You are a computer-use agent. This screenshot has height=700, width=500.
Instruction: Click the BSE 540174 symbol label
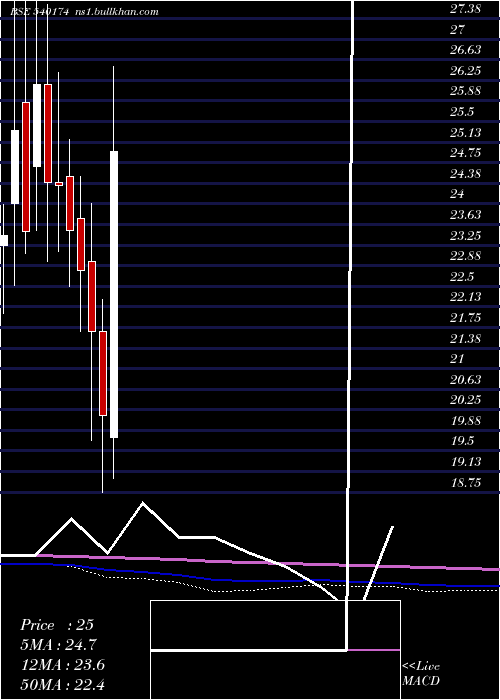tap(40, 12)
